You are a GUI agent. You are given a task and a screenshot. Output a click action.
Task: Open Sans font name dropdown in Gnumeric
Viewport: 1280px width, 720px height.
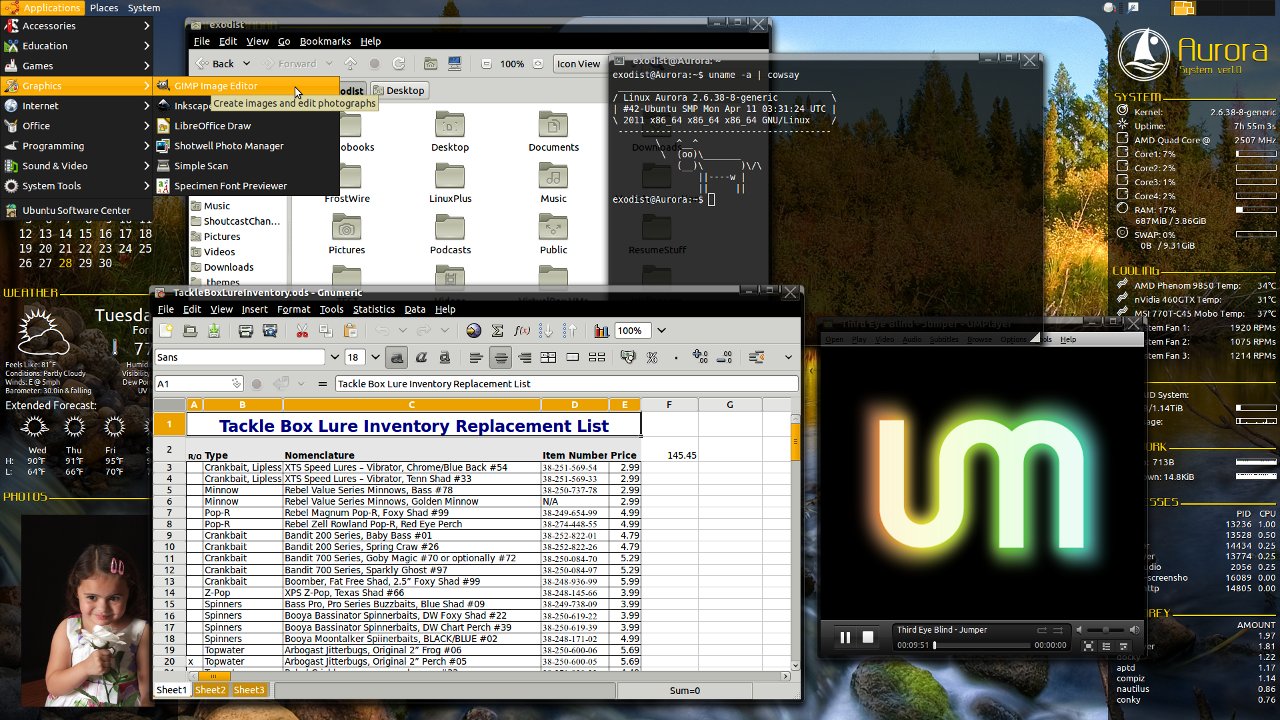(x=335, y=357)
